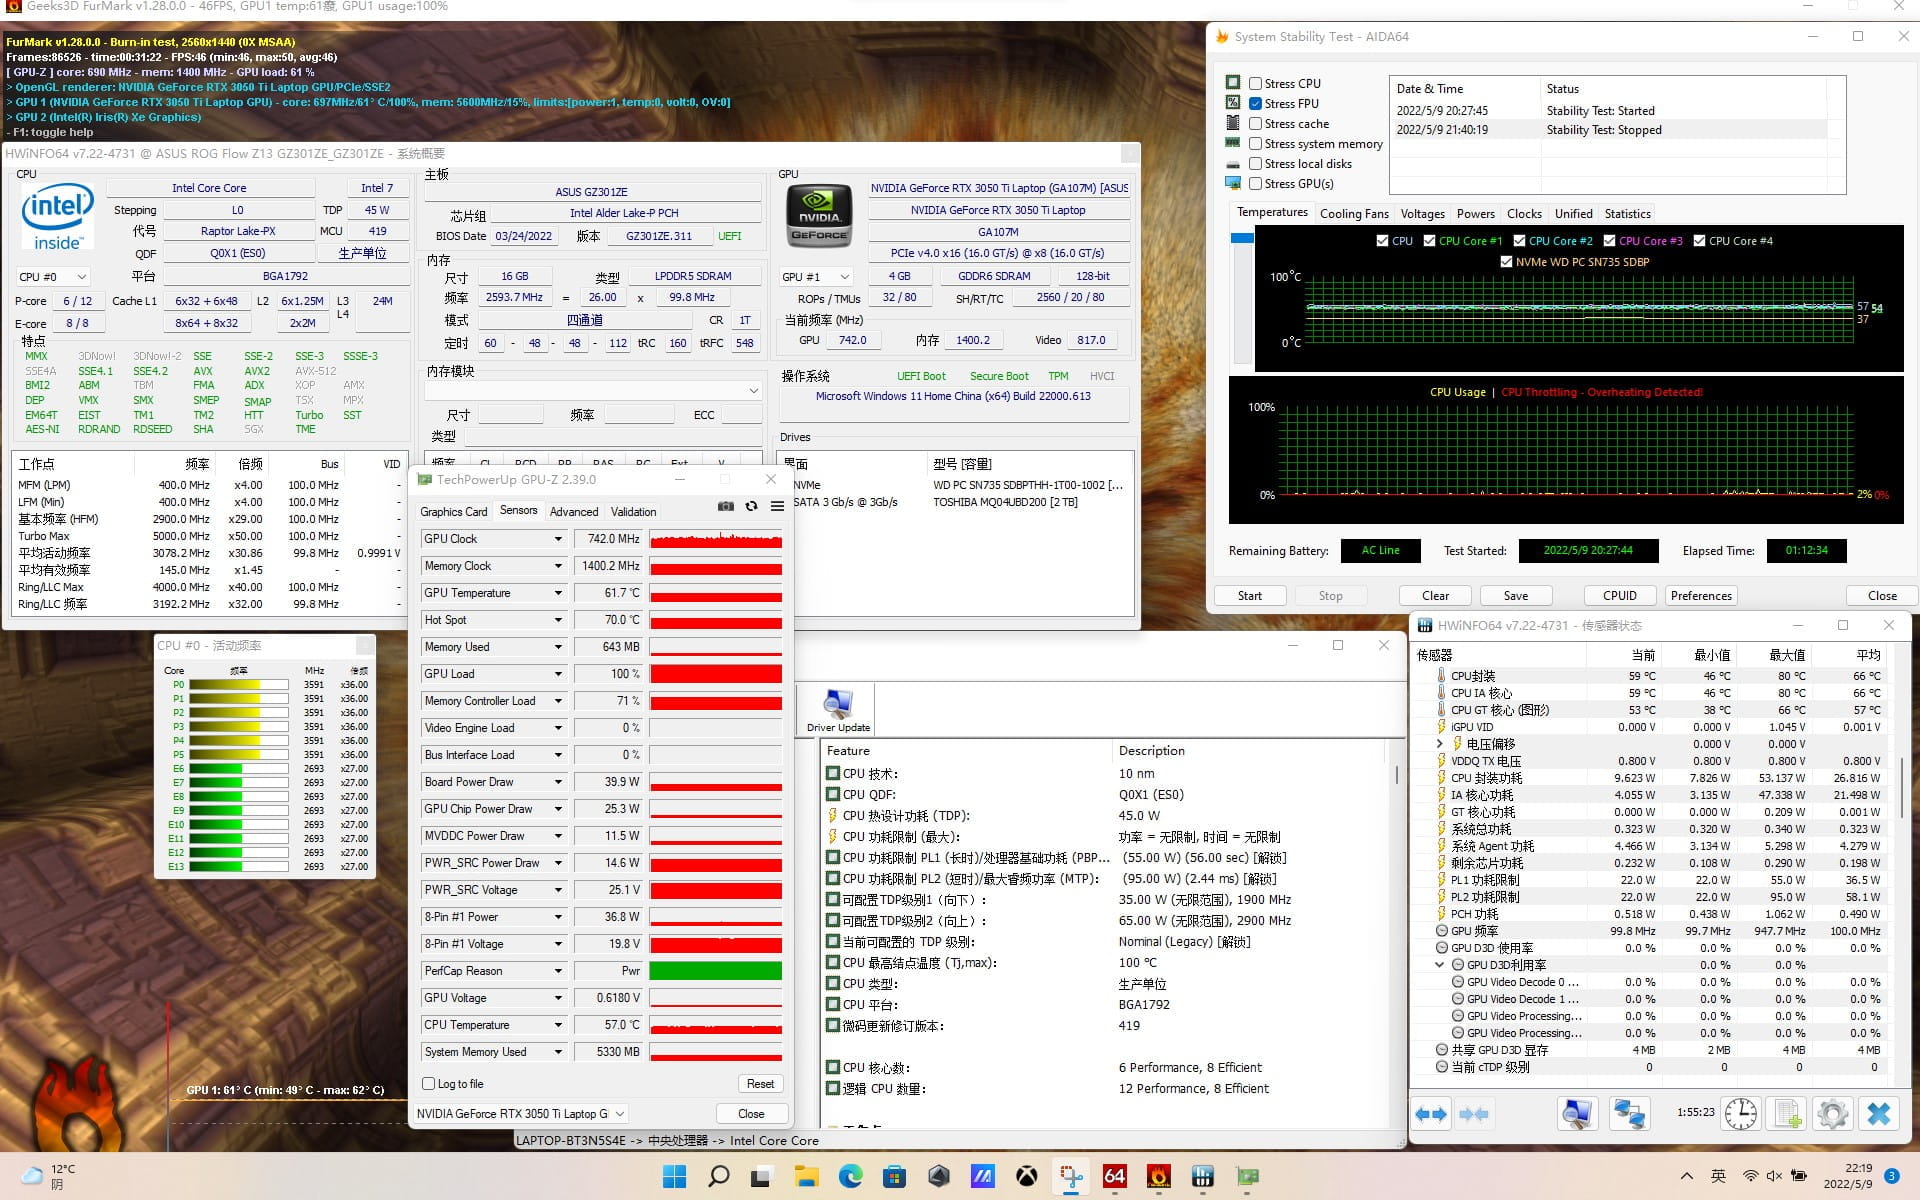Image resolution: width=1920 pixels, height=1200 pixels.
Task: Click AIDA64 Save button
Action: (1516, 596)
